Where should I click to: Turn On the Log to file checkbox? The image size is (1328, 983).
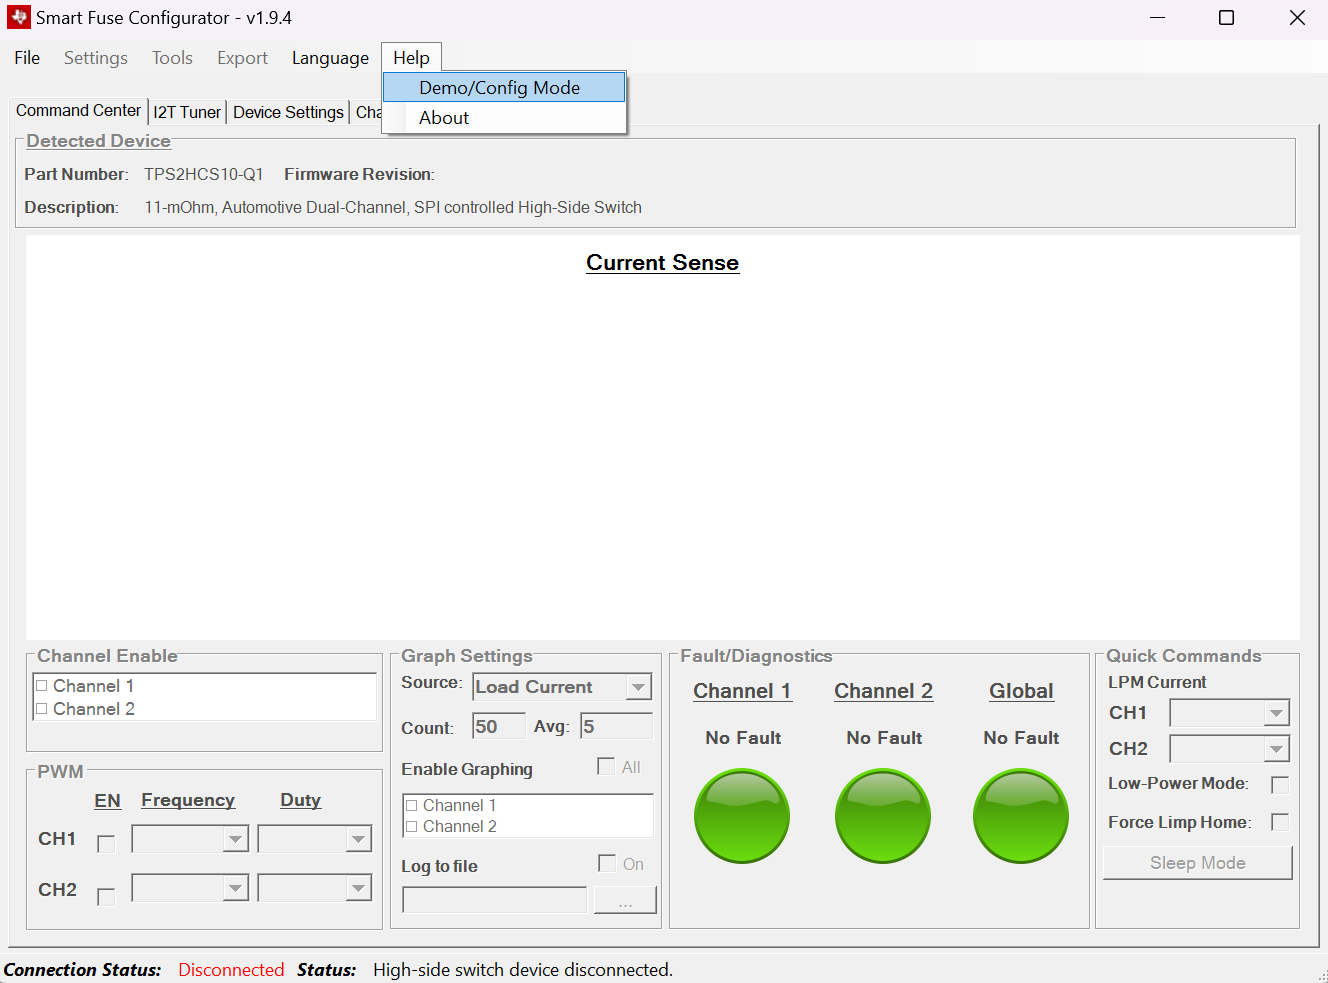point(607,863)
